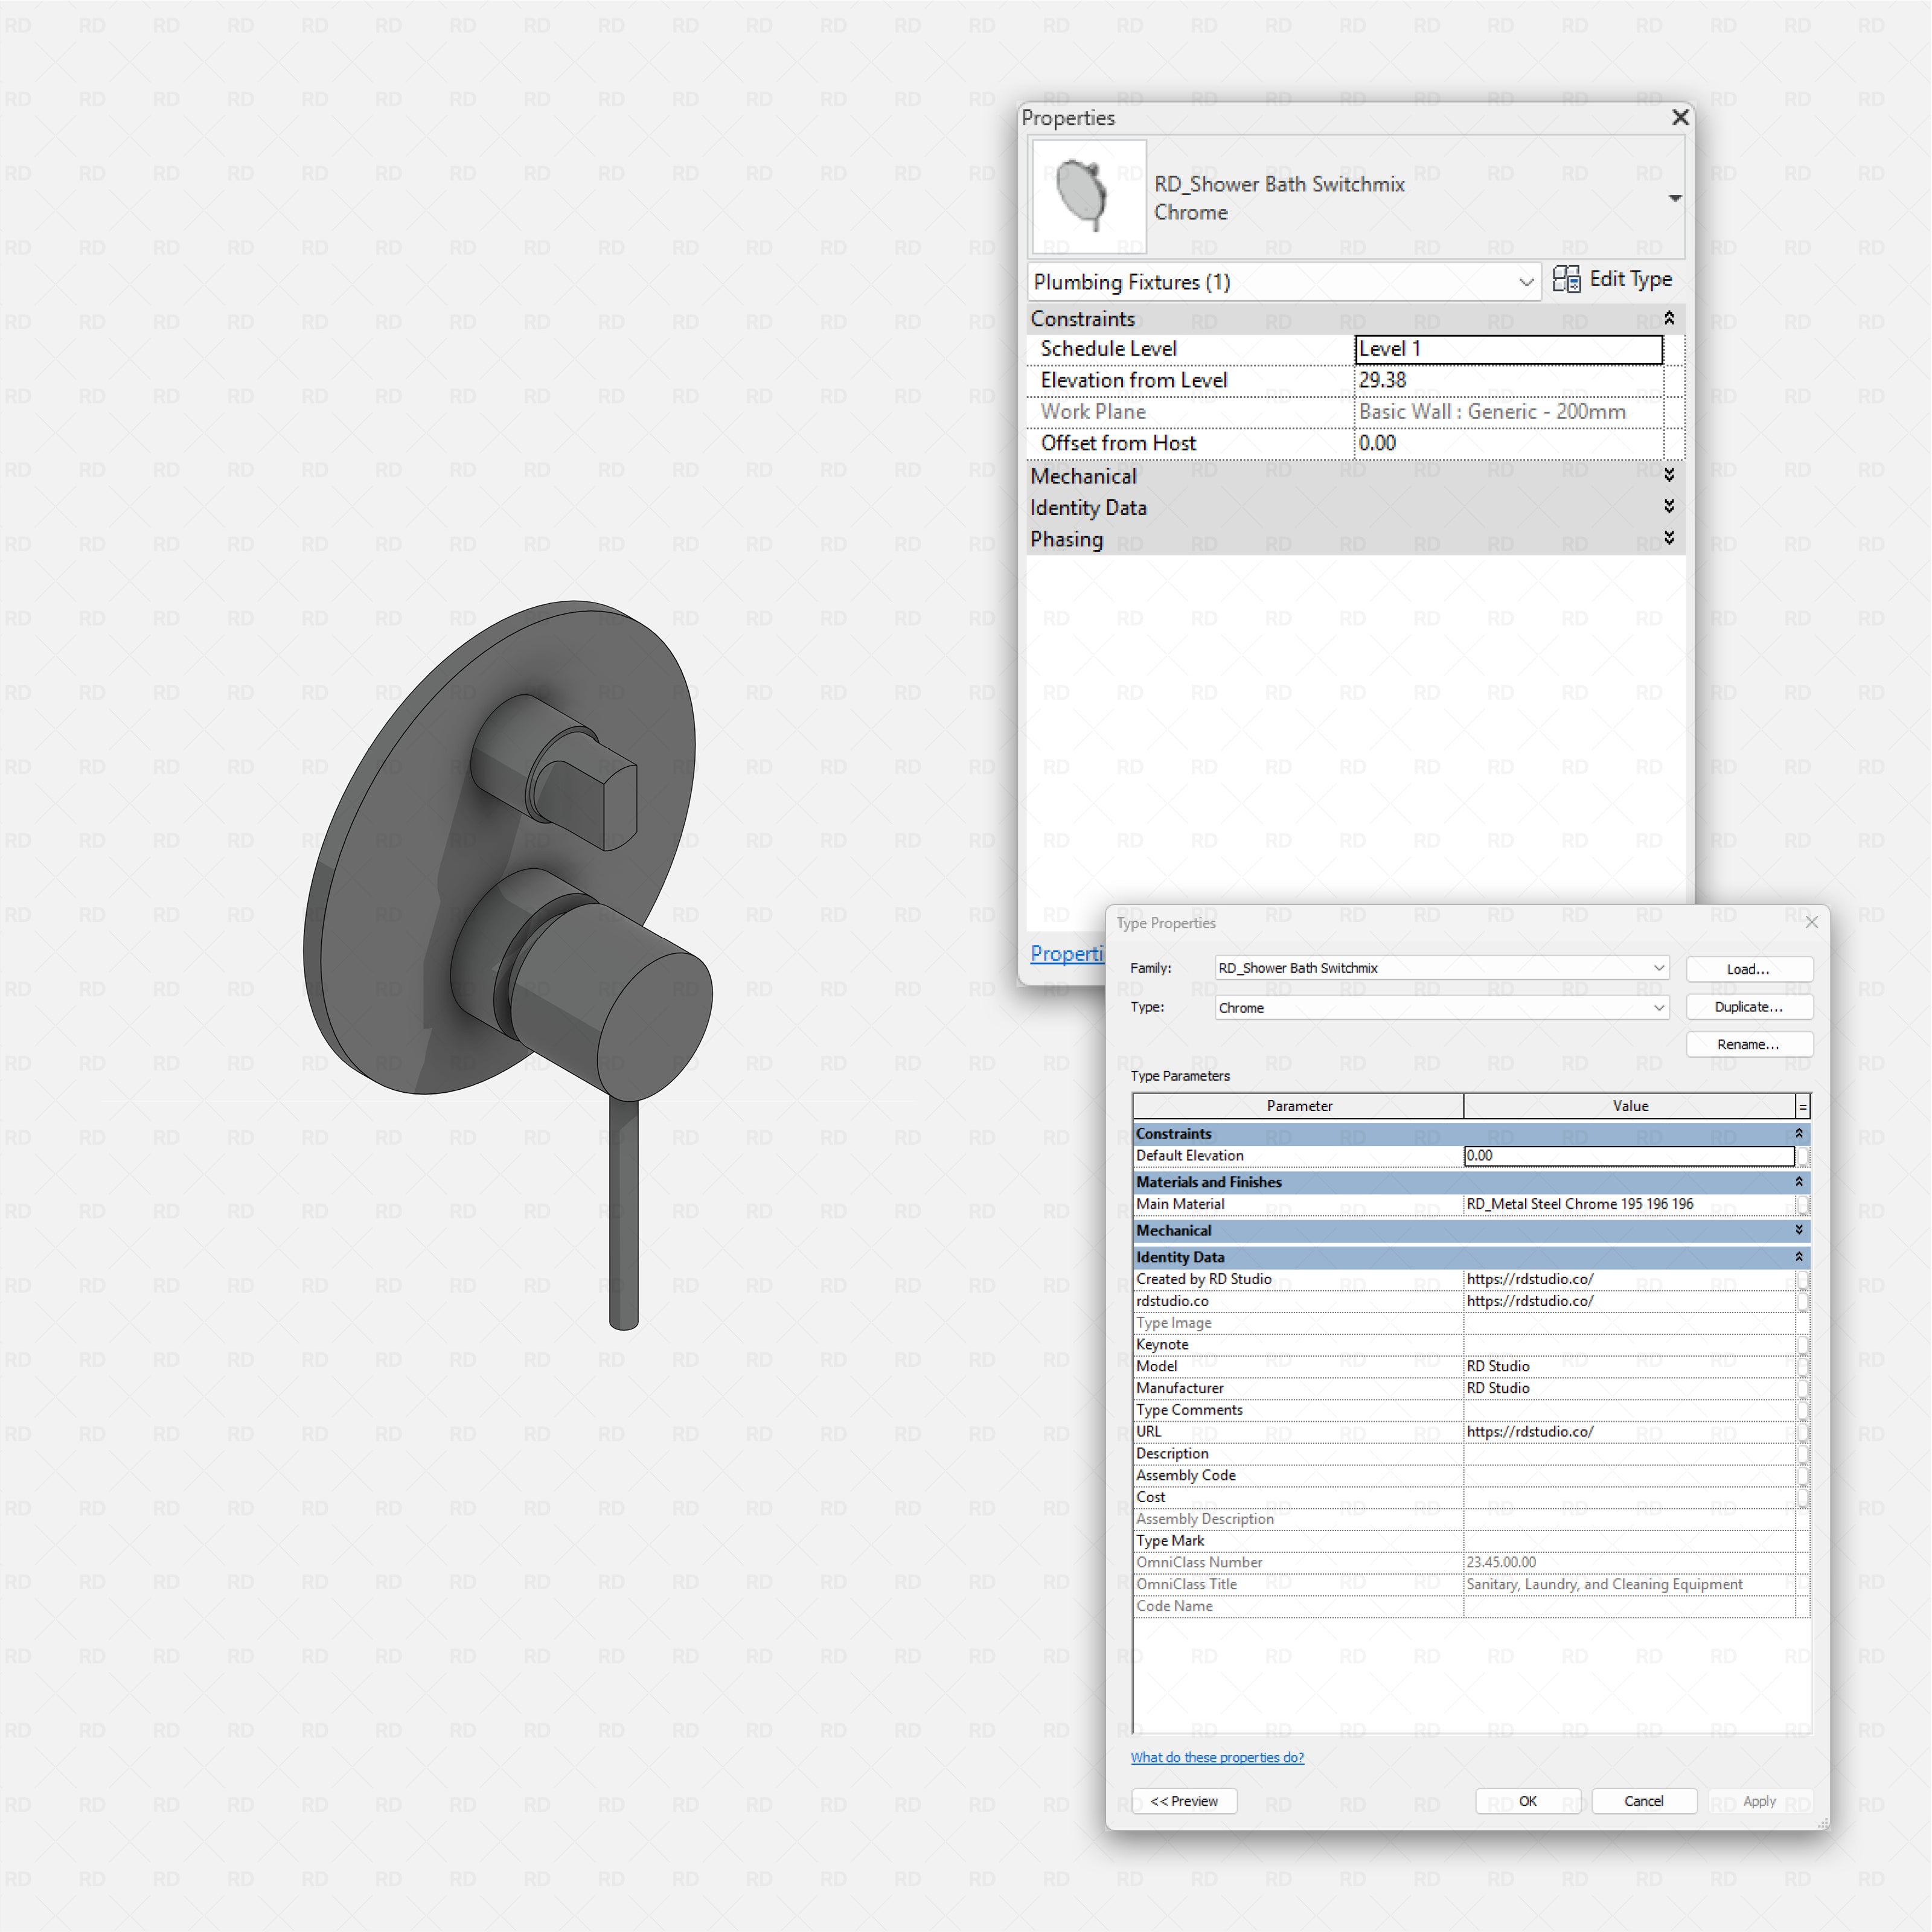Click the << Preview button

tap(1184, 1801)
